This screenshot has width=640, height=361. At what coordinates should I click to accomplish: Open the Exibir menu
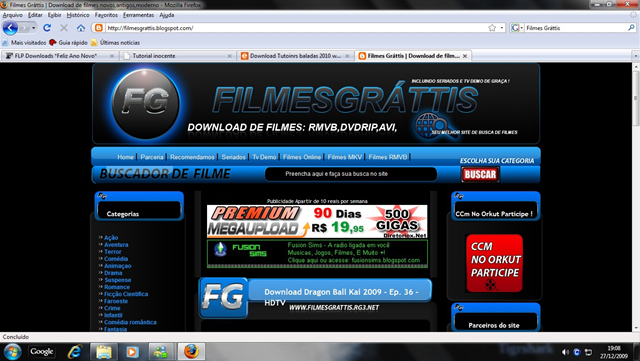click(54, 15)
